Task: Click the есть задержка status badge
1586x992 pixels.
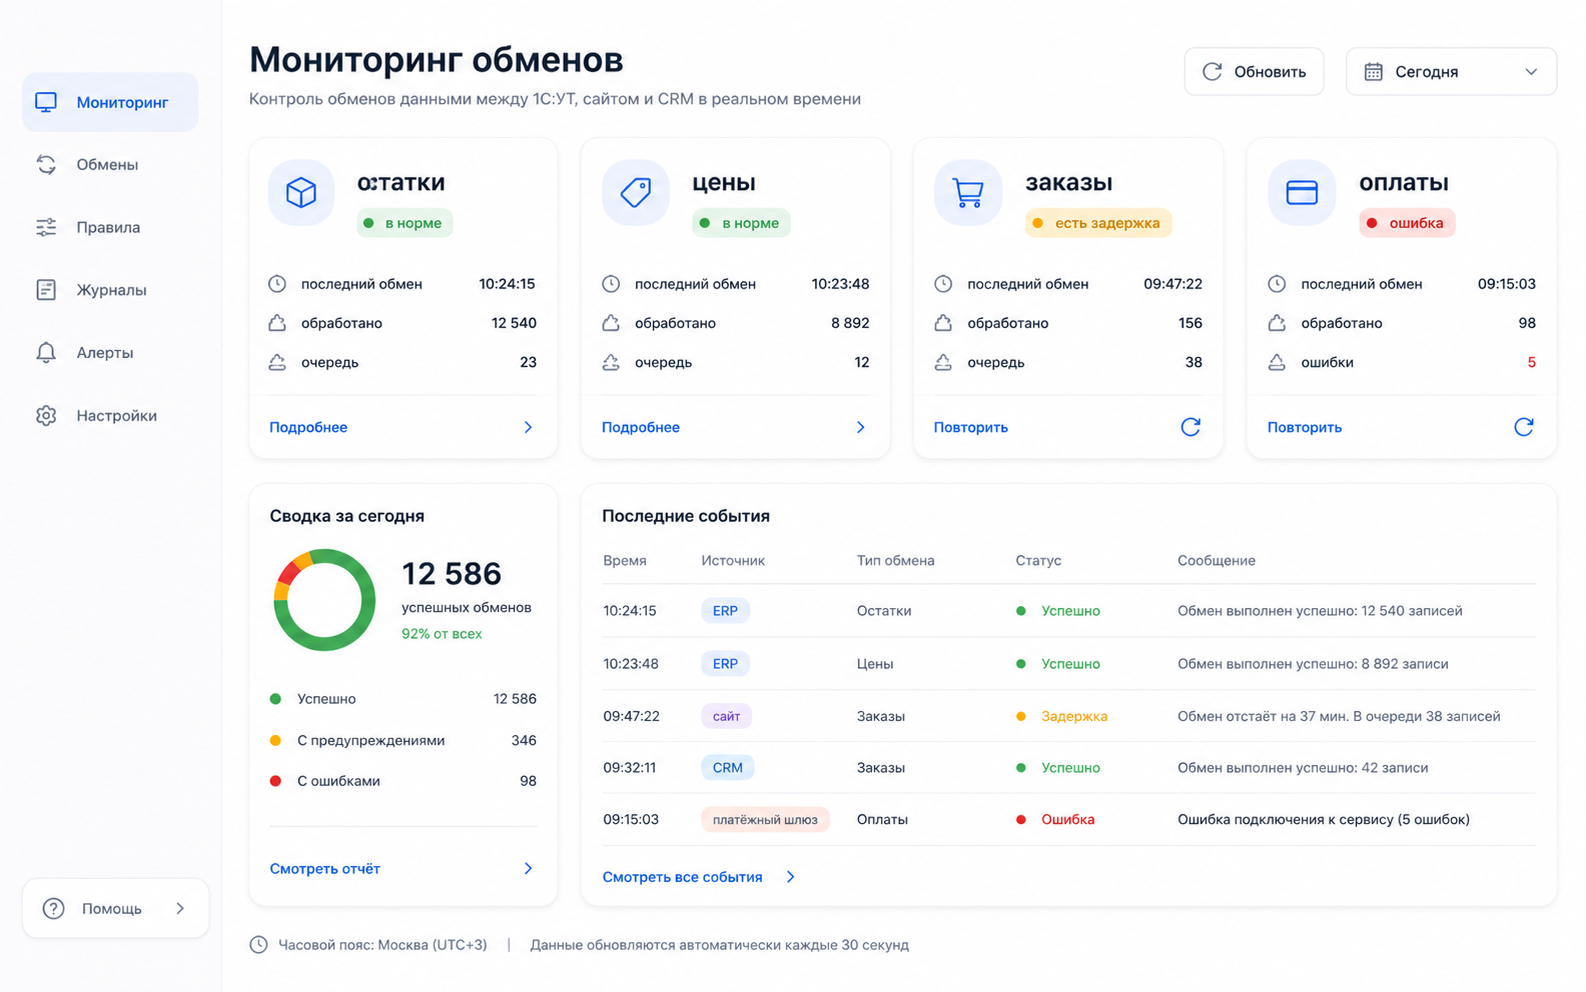Action: click(x=1098, y=223)
